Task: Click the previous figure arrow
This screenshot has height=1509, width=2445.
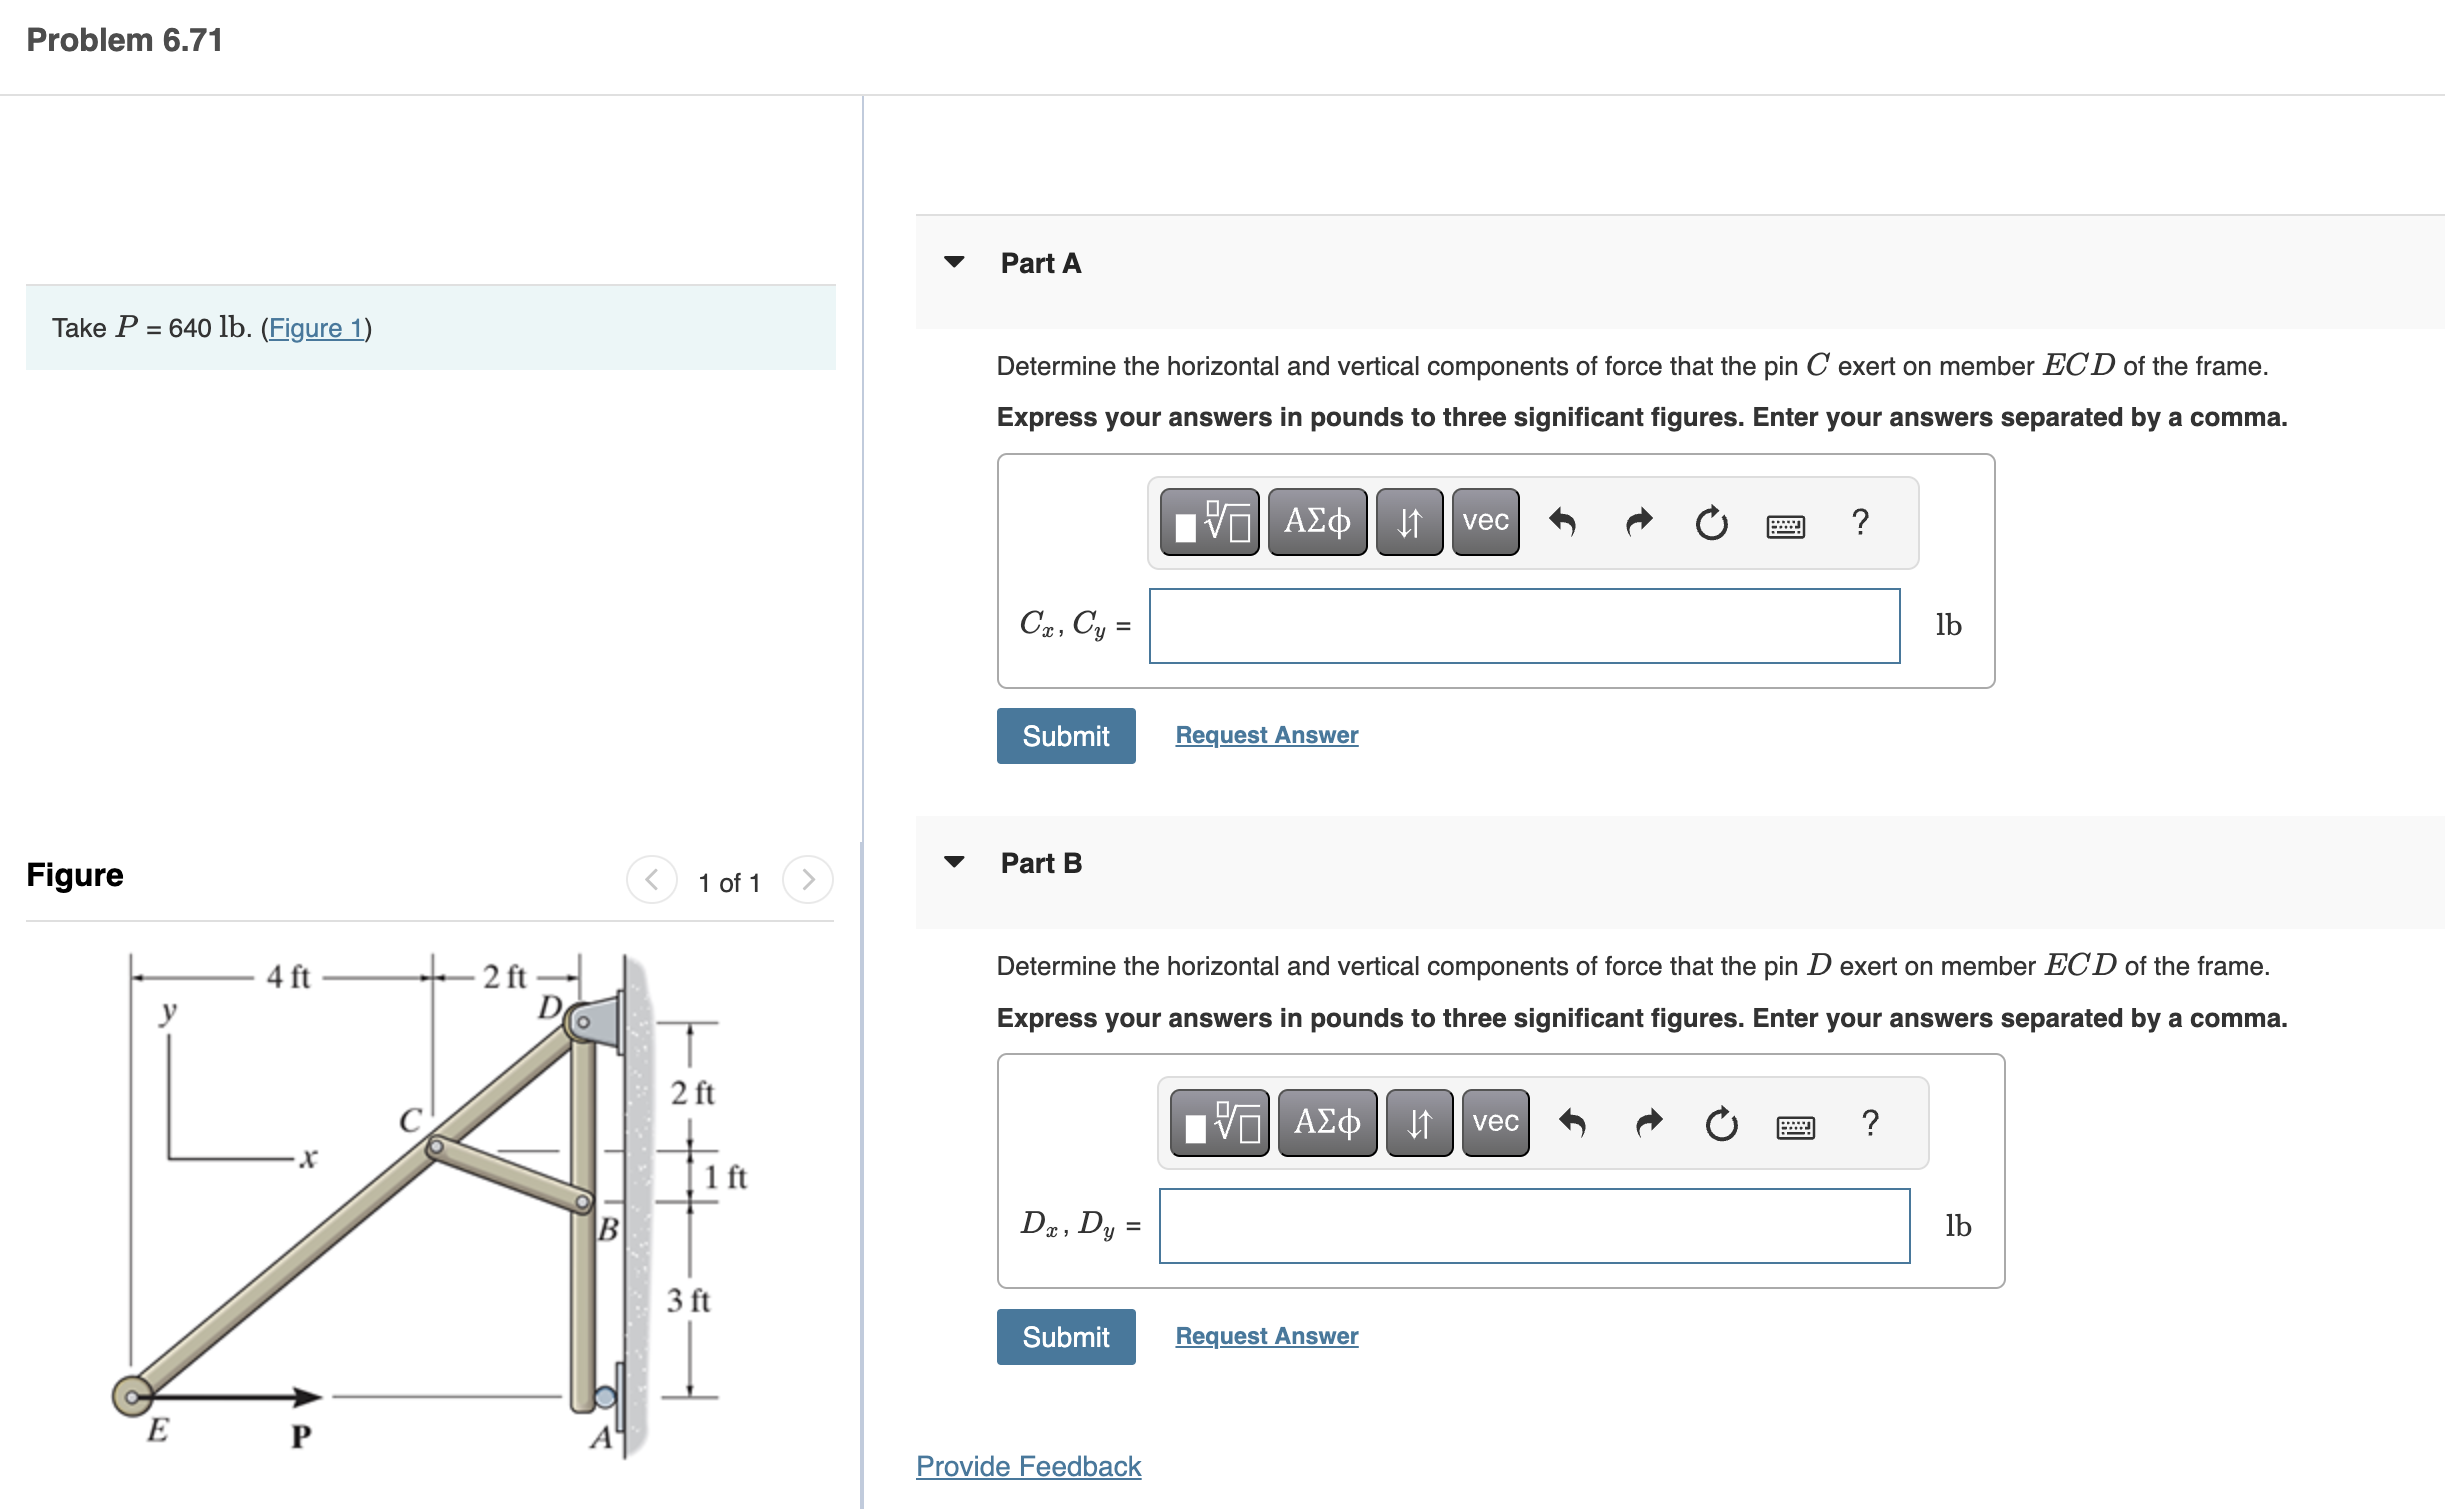Action: [x=652, y=880]
